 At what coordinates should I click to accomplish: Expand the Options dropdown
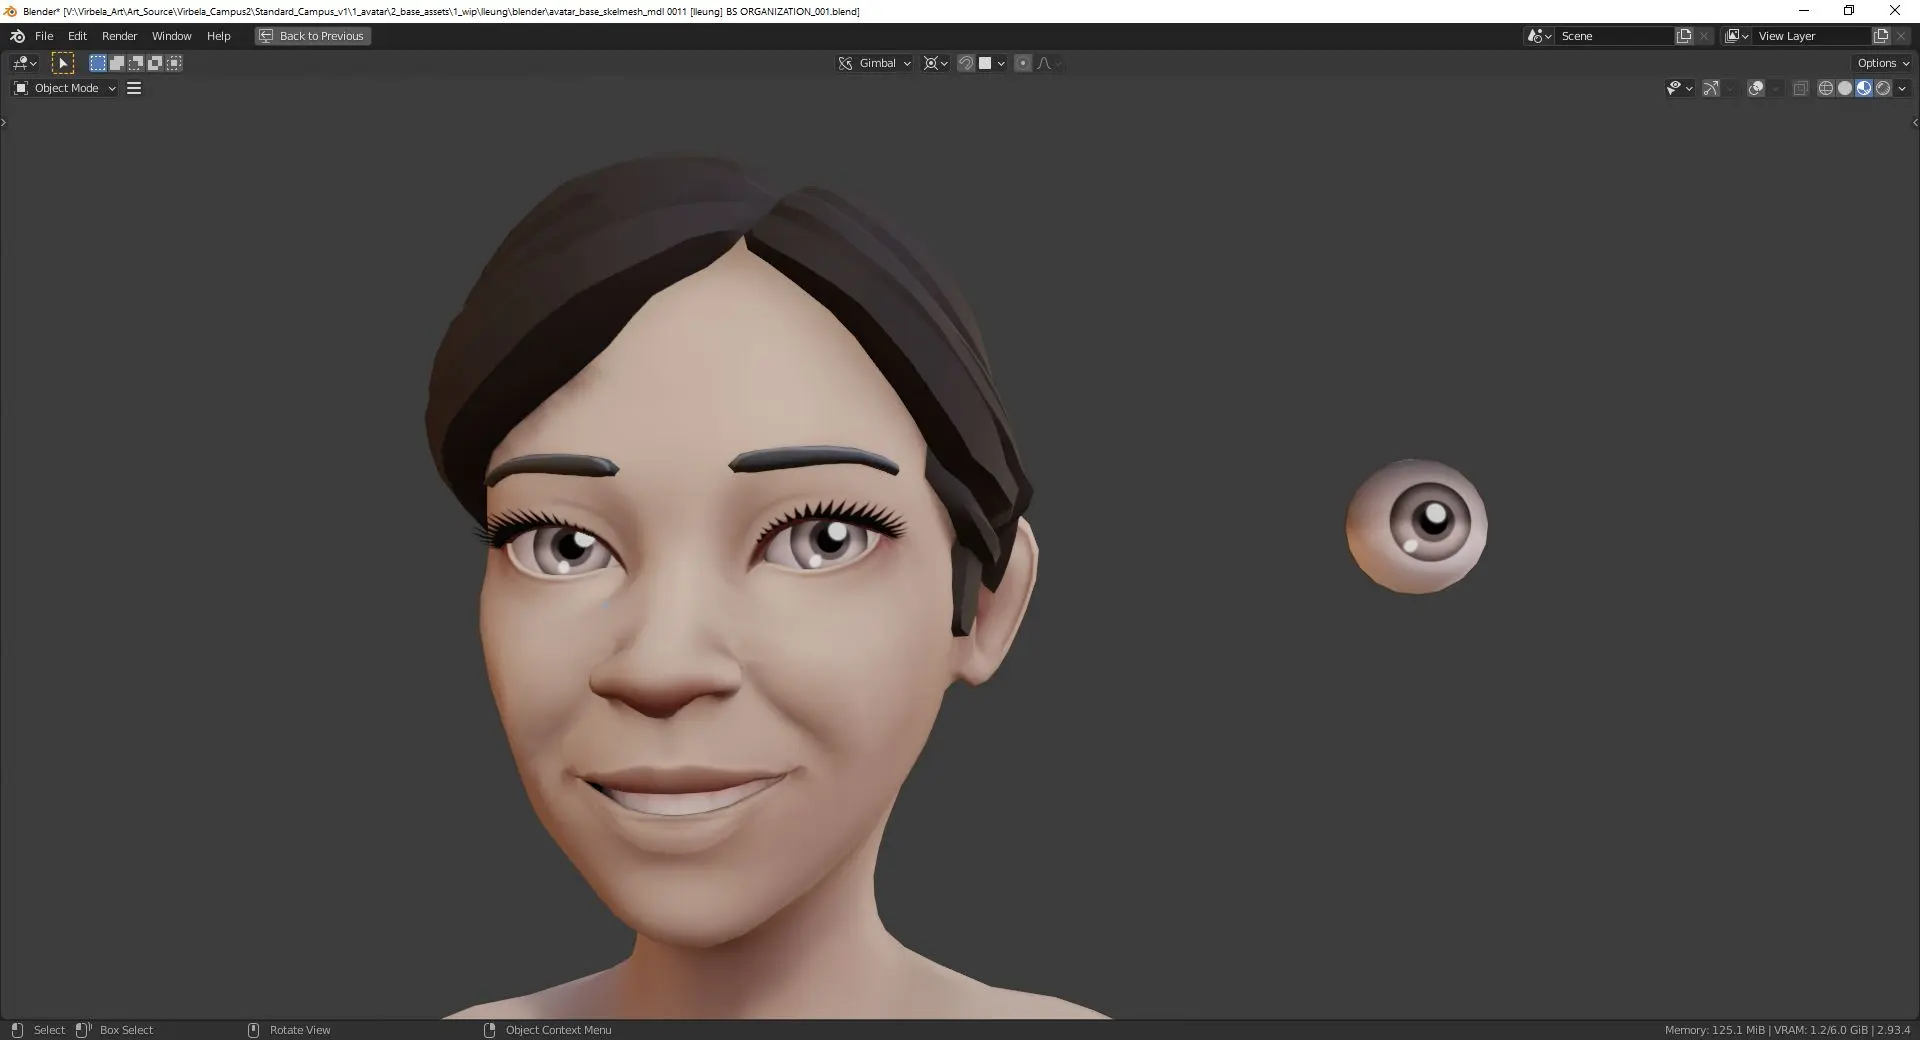[x=1883, y=63]
